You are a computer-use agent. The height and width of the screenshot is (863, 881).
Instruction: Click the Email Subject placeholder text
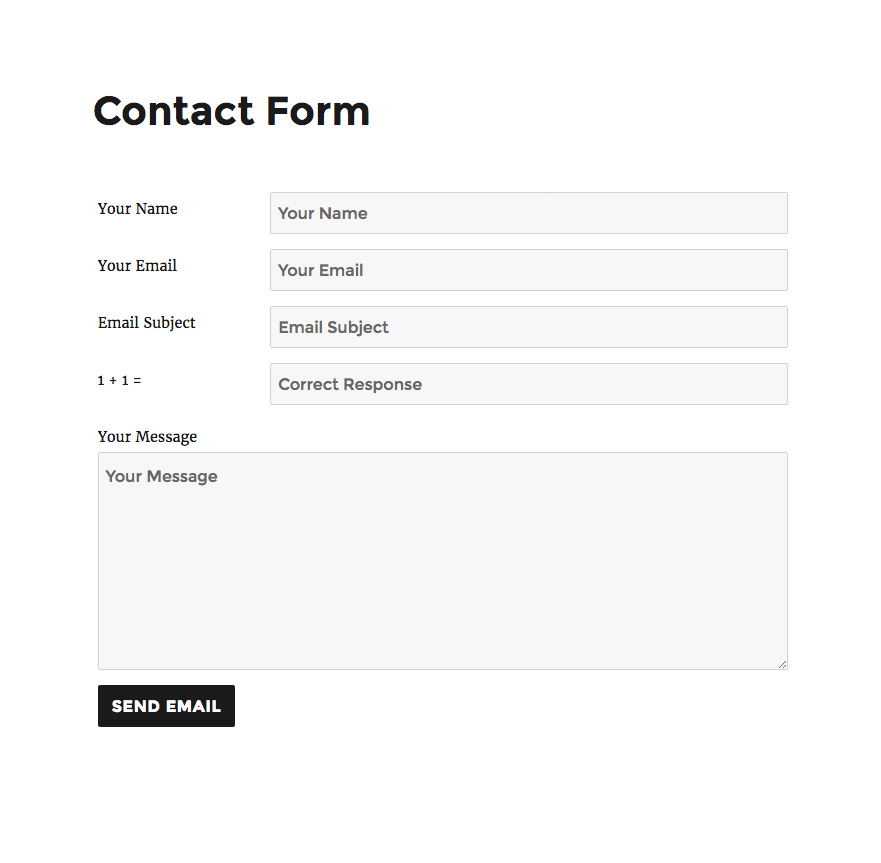click(333, 327)
